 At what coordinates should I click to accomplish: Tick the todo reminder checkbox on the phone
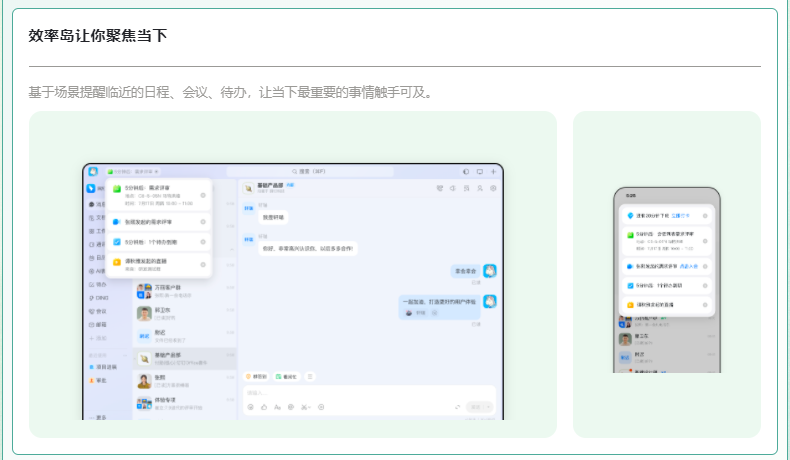point(629,286)
